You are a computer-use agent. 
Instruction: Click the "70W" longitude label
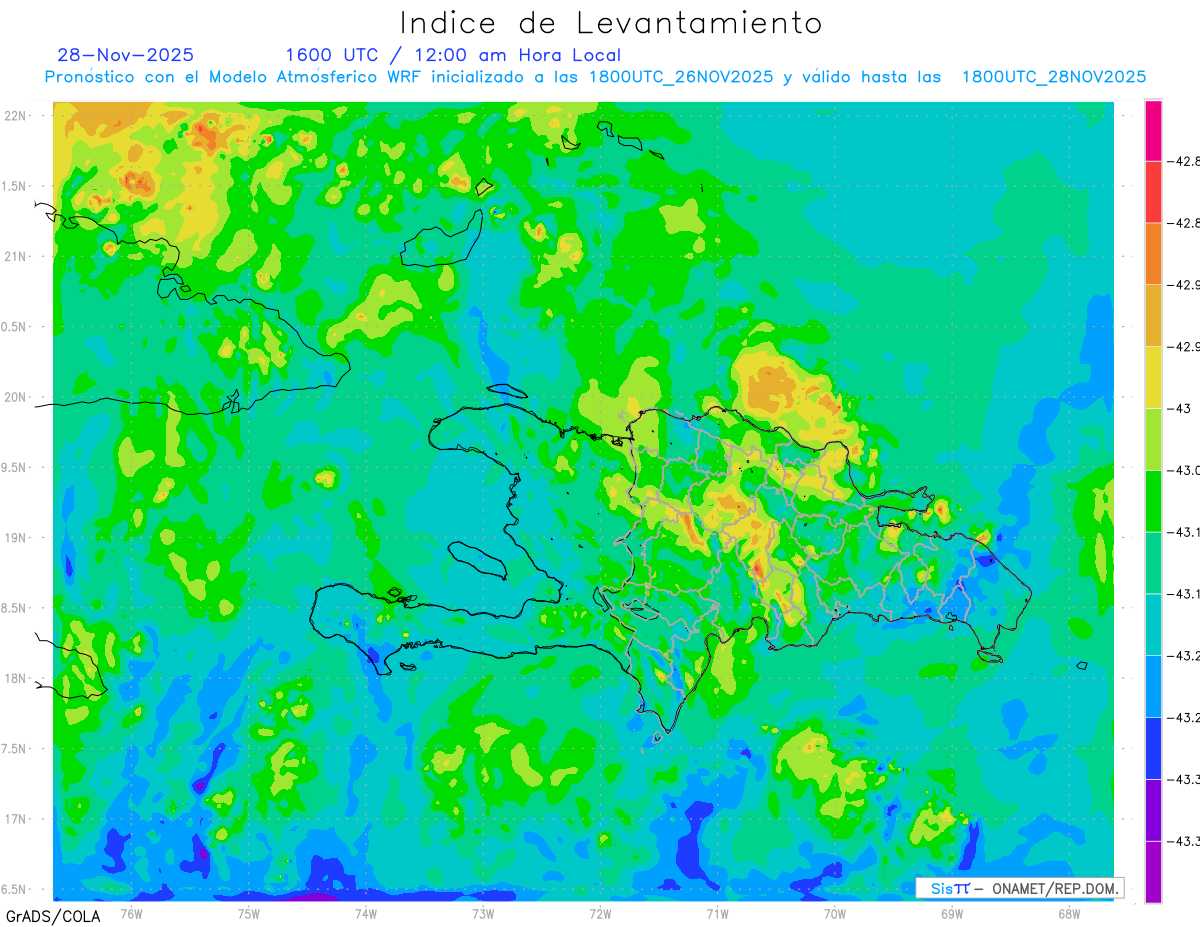click(835, 913)
